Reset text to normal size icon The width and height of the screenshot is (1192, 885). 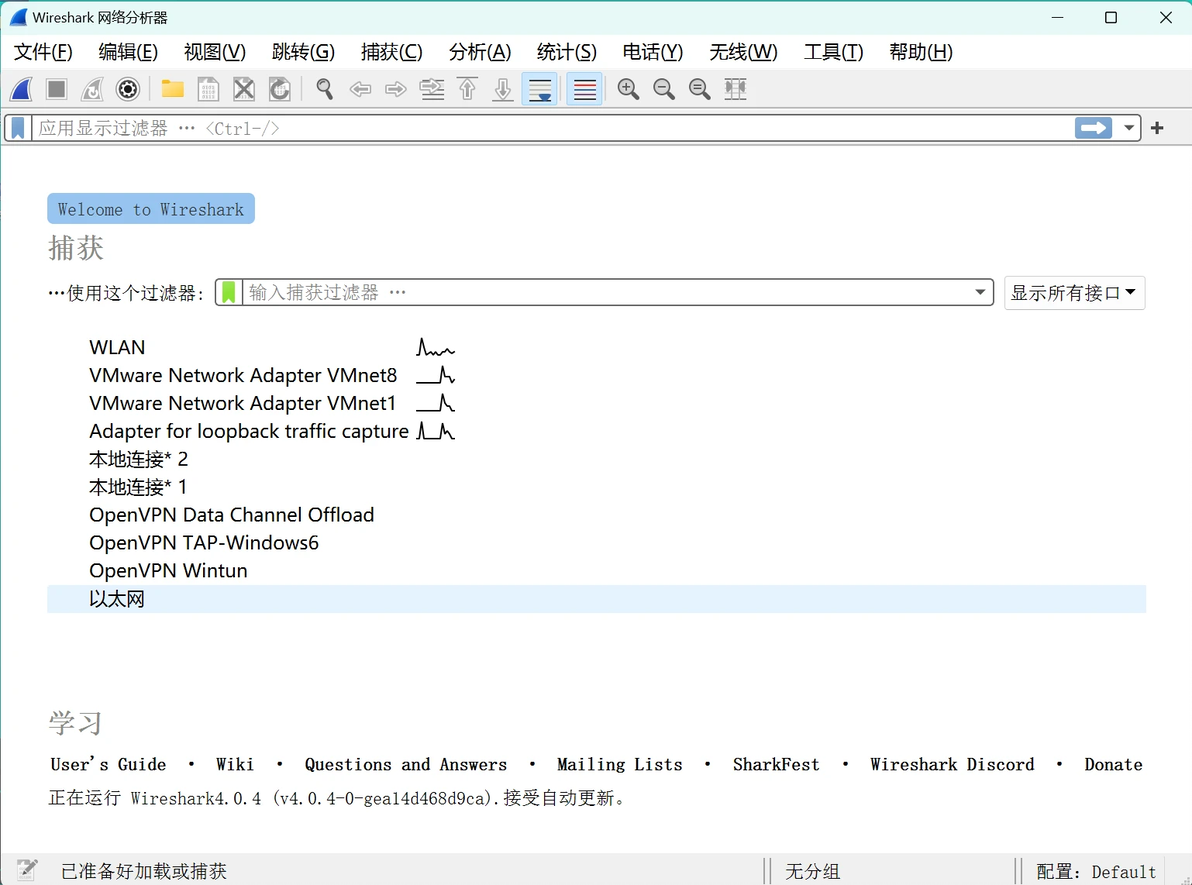click(x=699, y=89)
